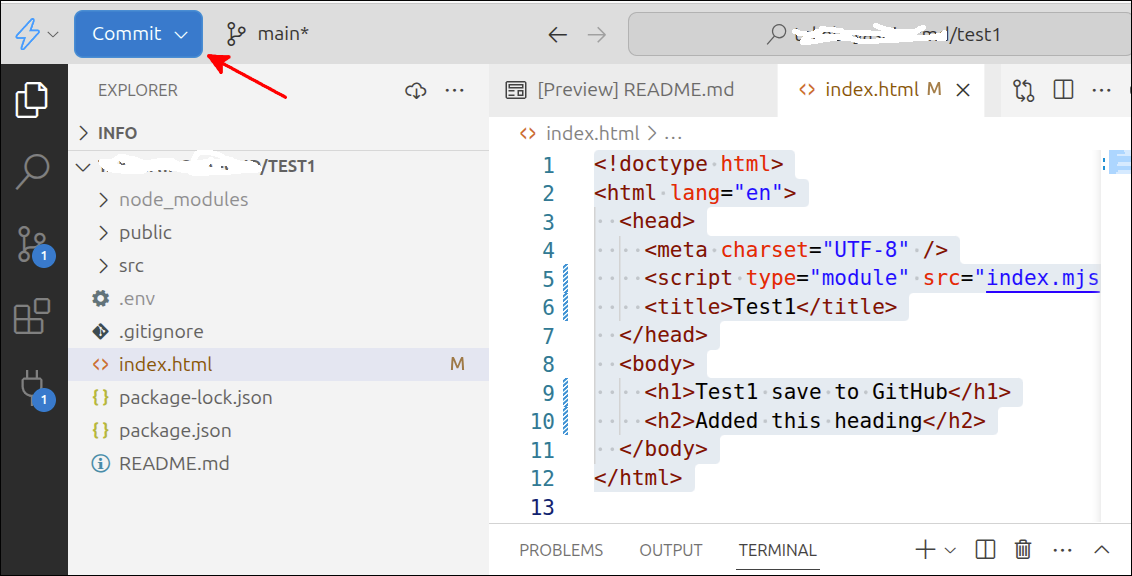Click the trash icon to kill terminal
This screenshot has width=1132, height=576.
click(x=1023, y=549)
